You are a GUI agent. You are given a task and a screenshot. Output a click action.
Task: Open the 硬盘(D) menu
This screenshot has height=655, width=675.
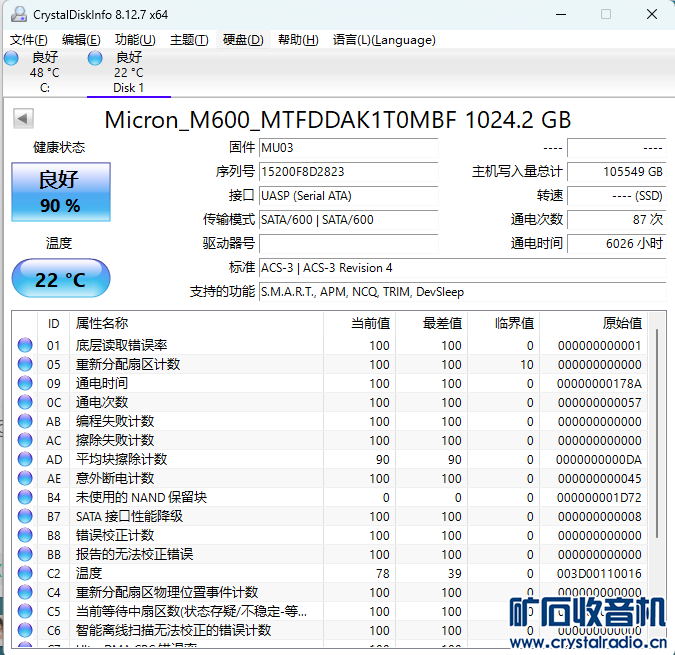point(243,40)
